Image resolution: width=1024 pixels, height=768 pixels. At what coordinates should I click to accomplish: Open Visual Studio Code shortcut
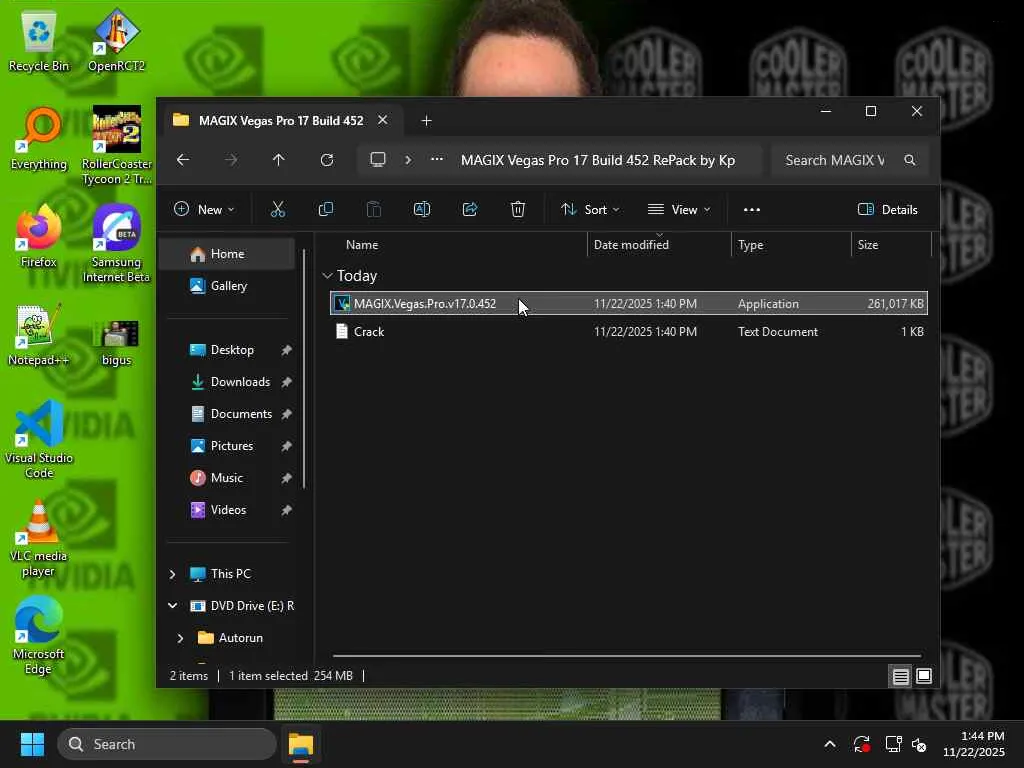[39, 439]
